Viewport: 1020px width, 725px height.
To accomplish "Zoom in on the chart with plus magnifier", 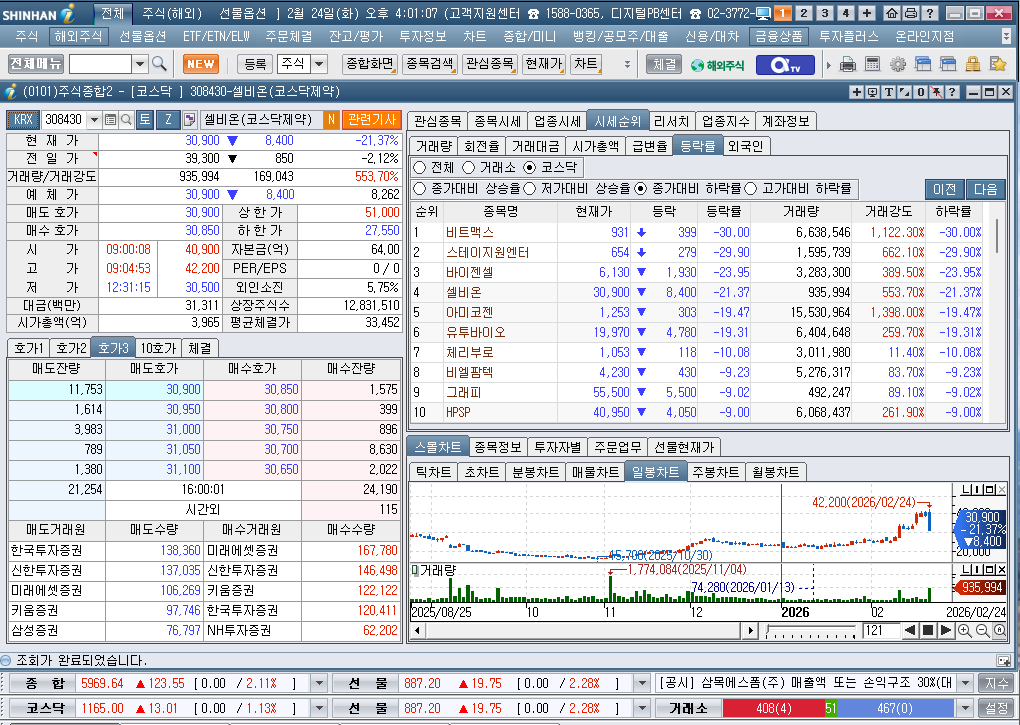I will [965, 630].
